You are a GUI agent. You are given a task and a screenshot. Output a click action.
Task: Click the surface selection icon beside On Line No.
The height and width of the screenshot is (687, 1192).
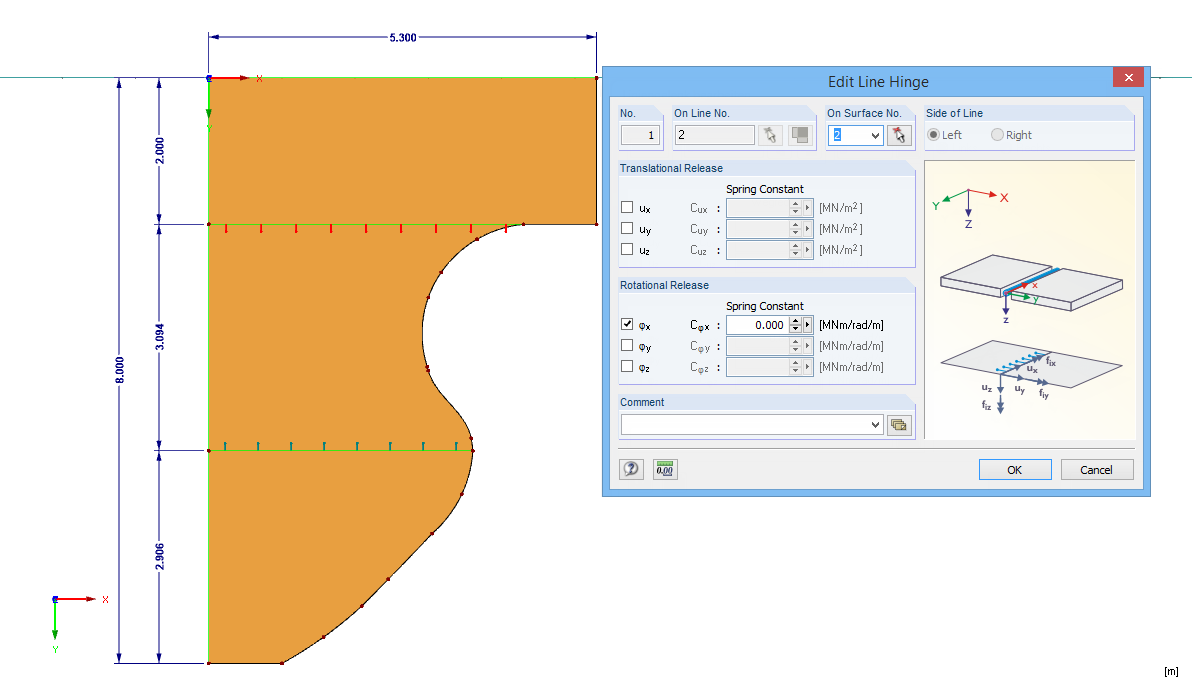point(800,135)
